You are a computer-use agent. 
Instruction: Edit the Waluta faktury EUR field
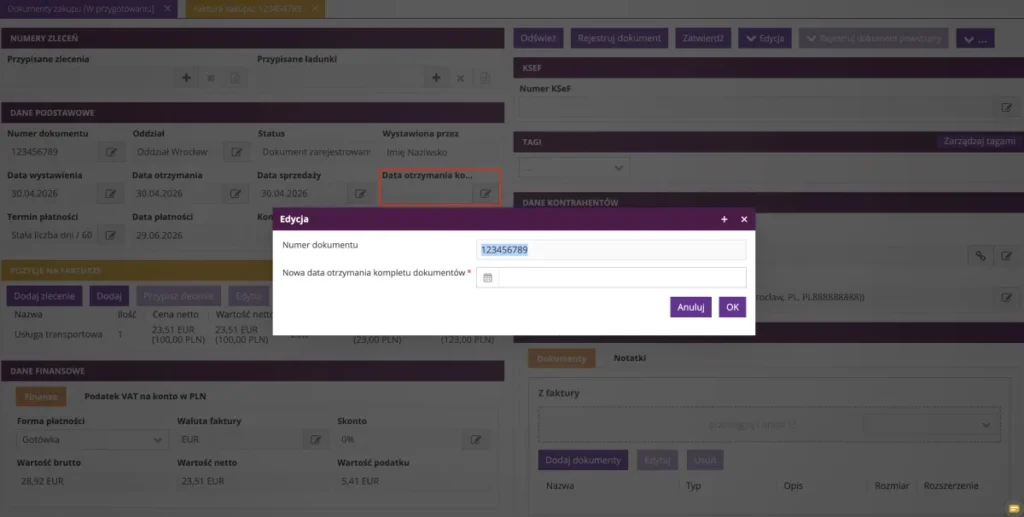(x=315, y=440)
